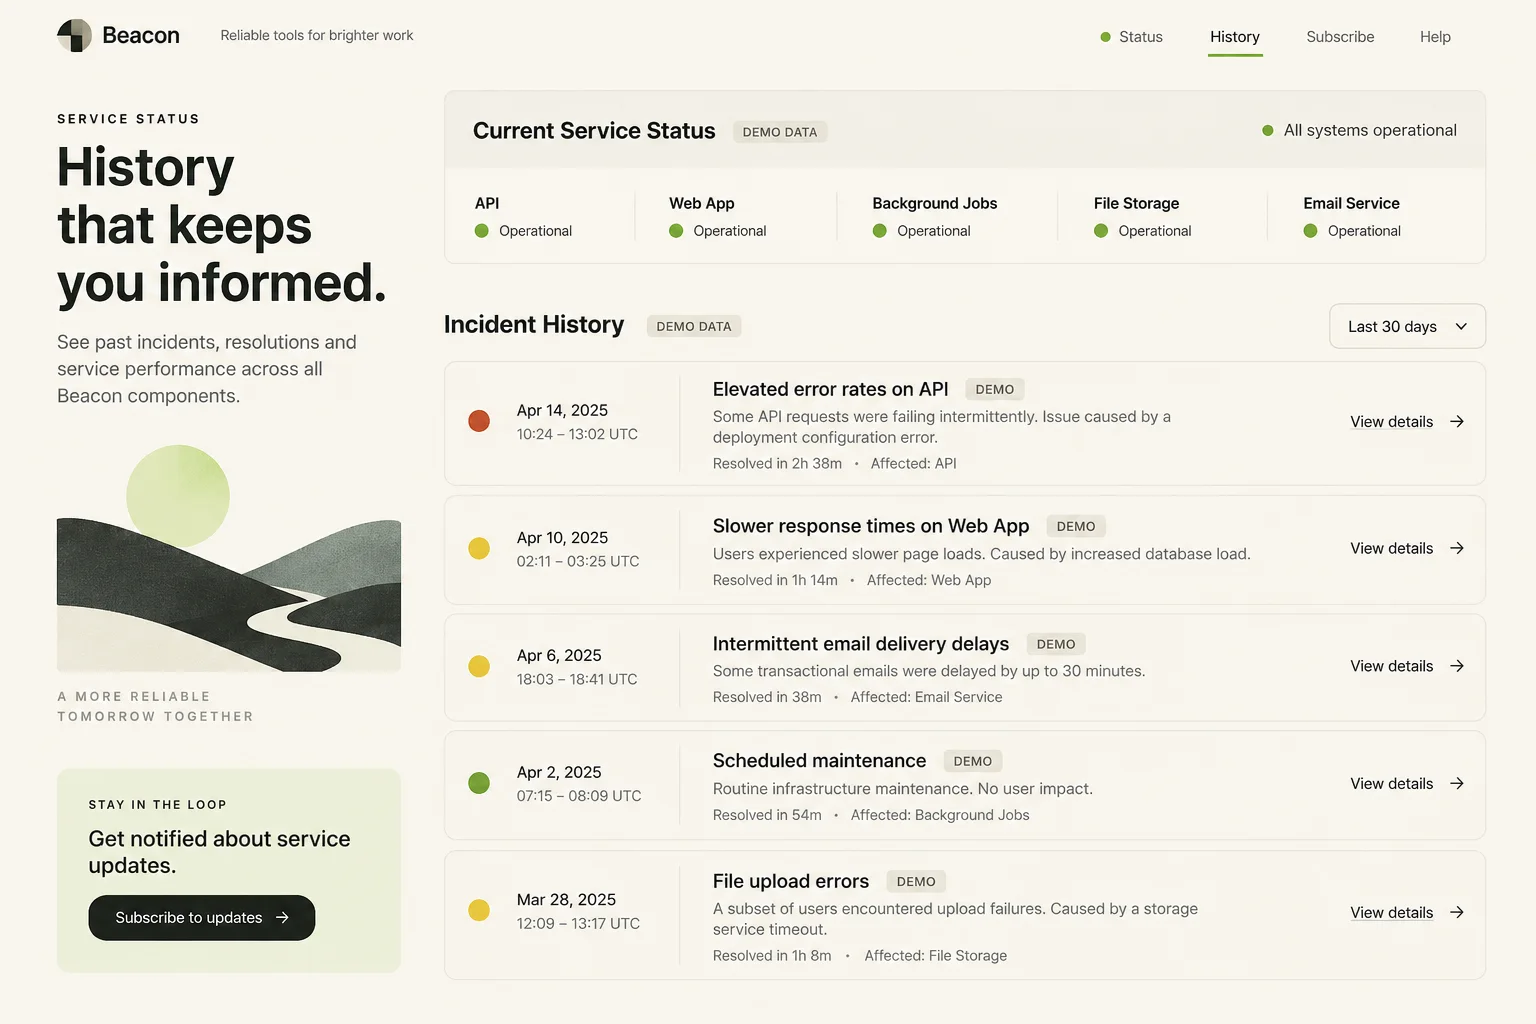
Task: Click the File upload errors incident title
Action: click(x=791, y=881)
